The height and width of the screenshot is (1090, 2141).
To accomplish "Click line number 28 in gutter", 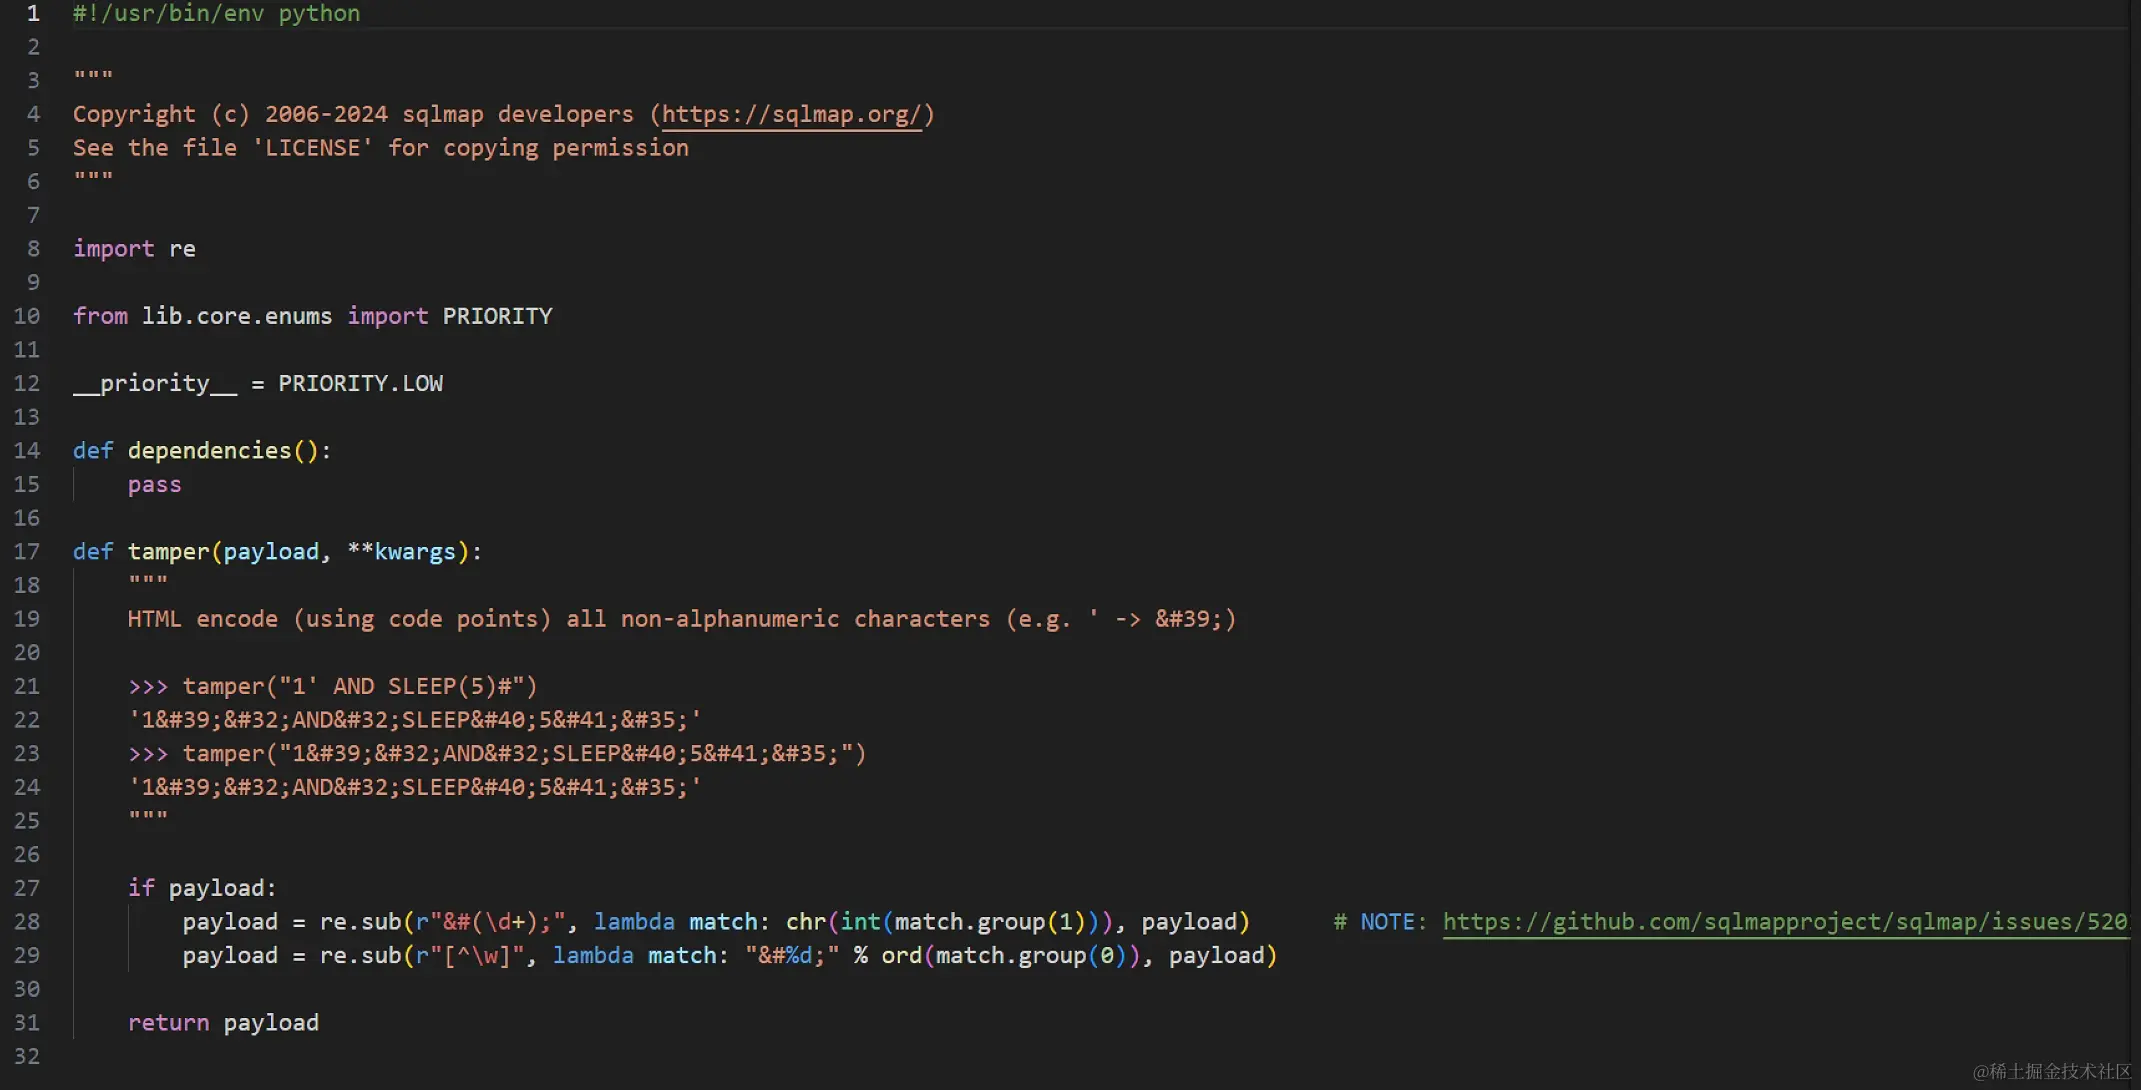I will [x=27, y=921].
